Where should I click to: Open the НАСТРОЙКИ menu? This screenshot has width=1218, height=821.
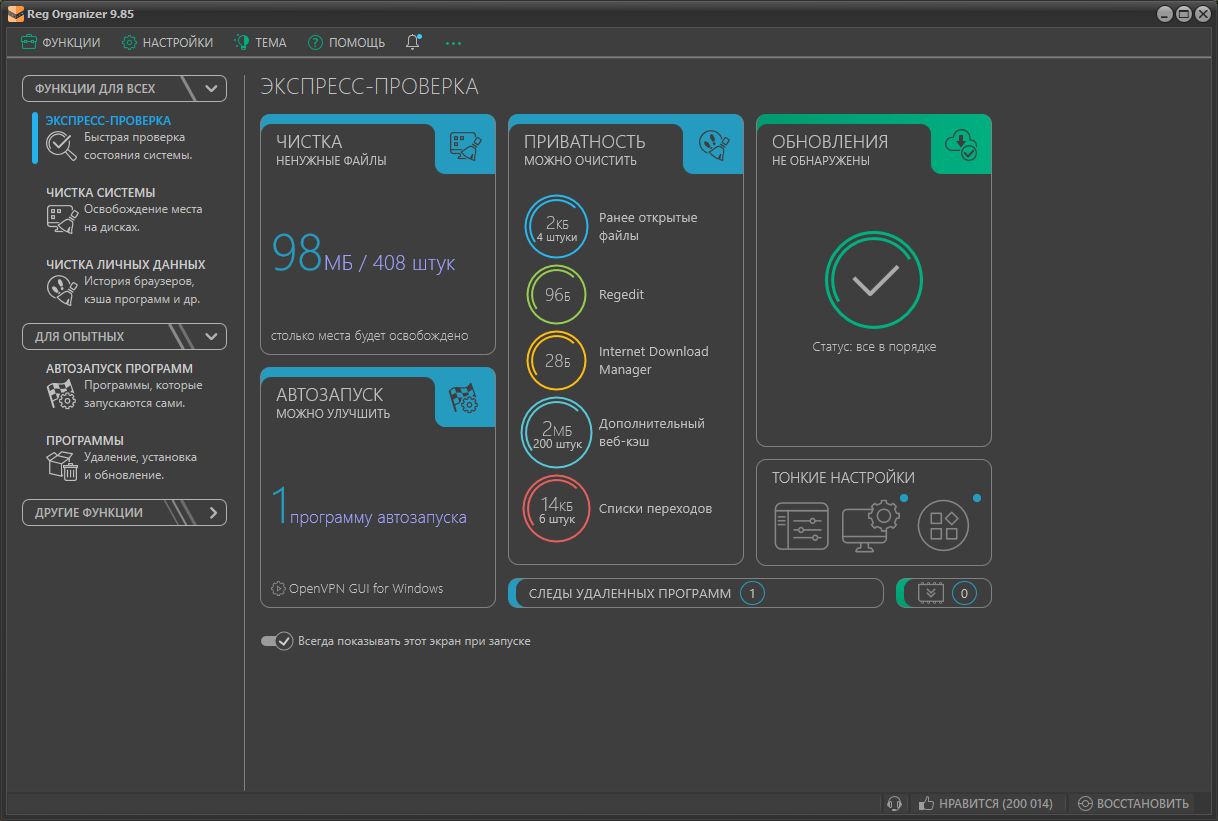click(x=167, y=43)
